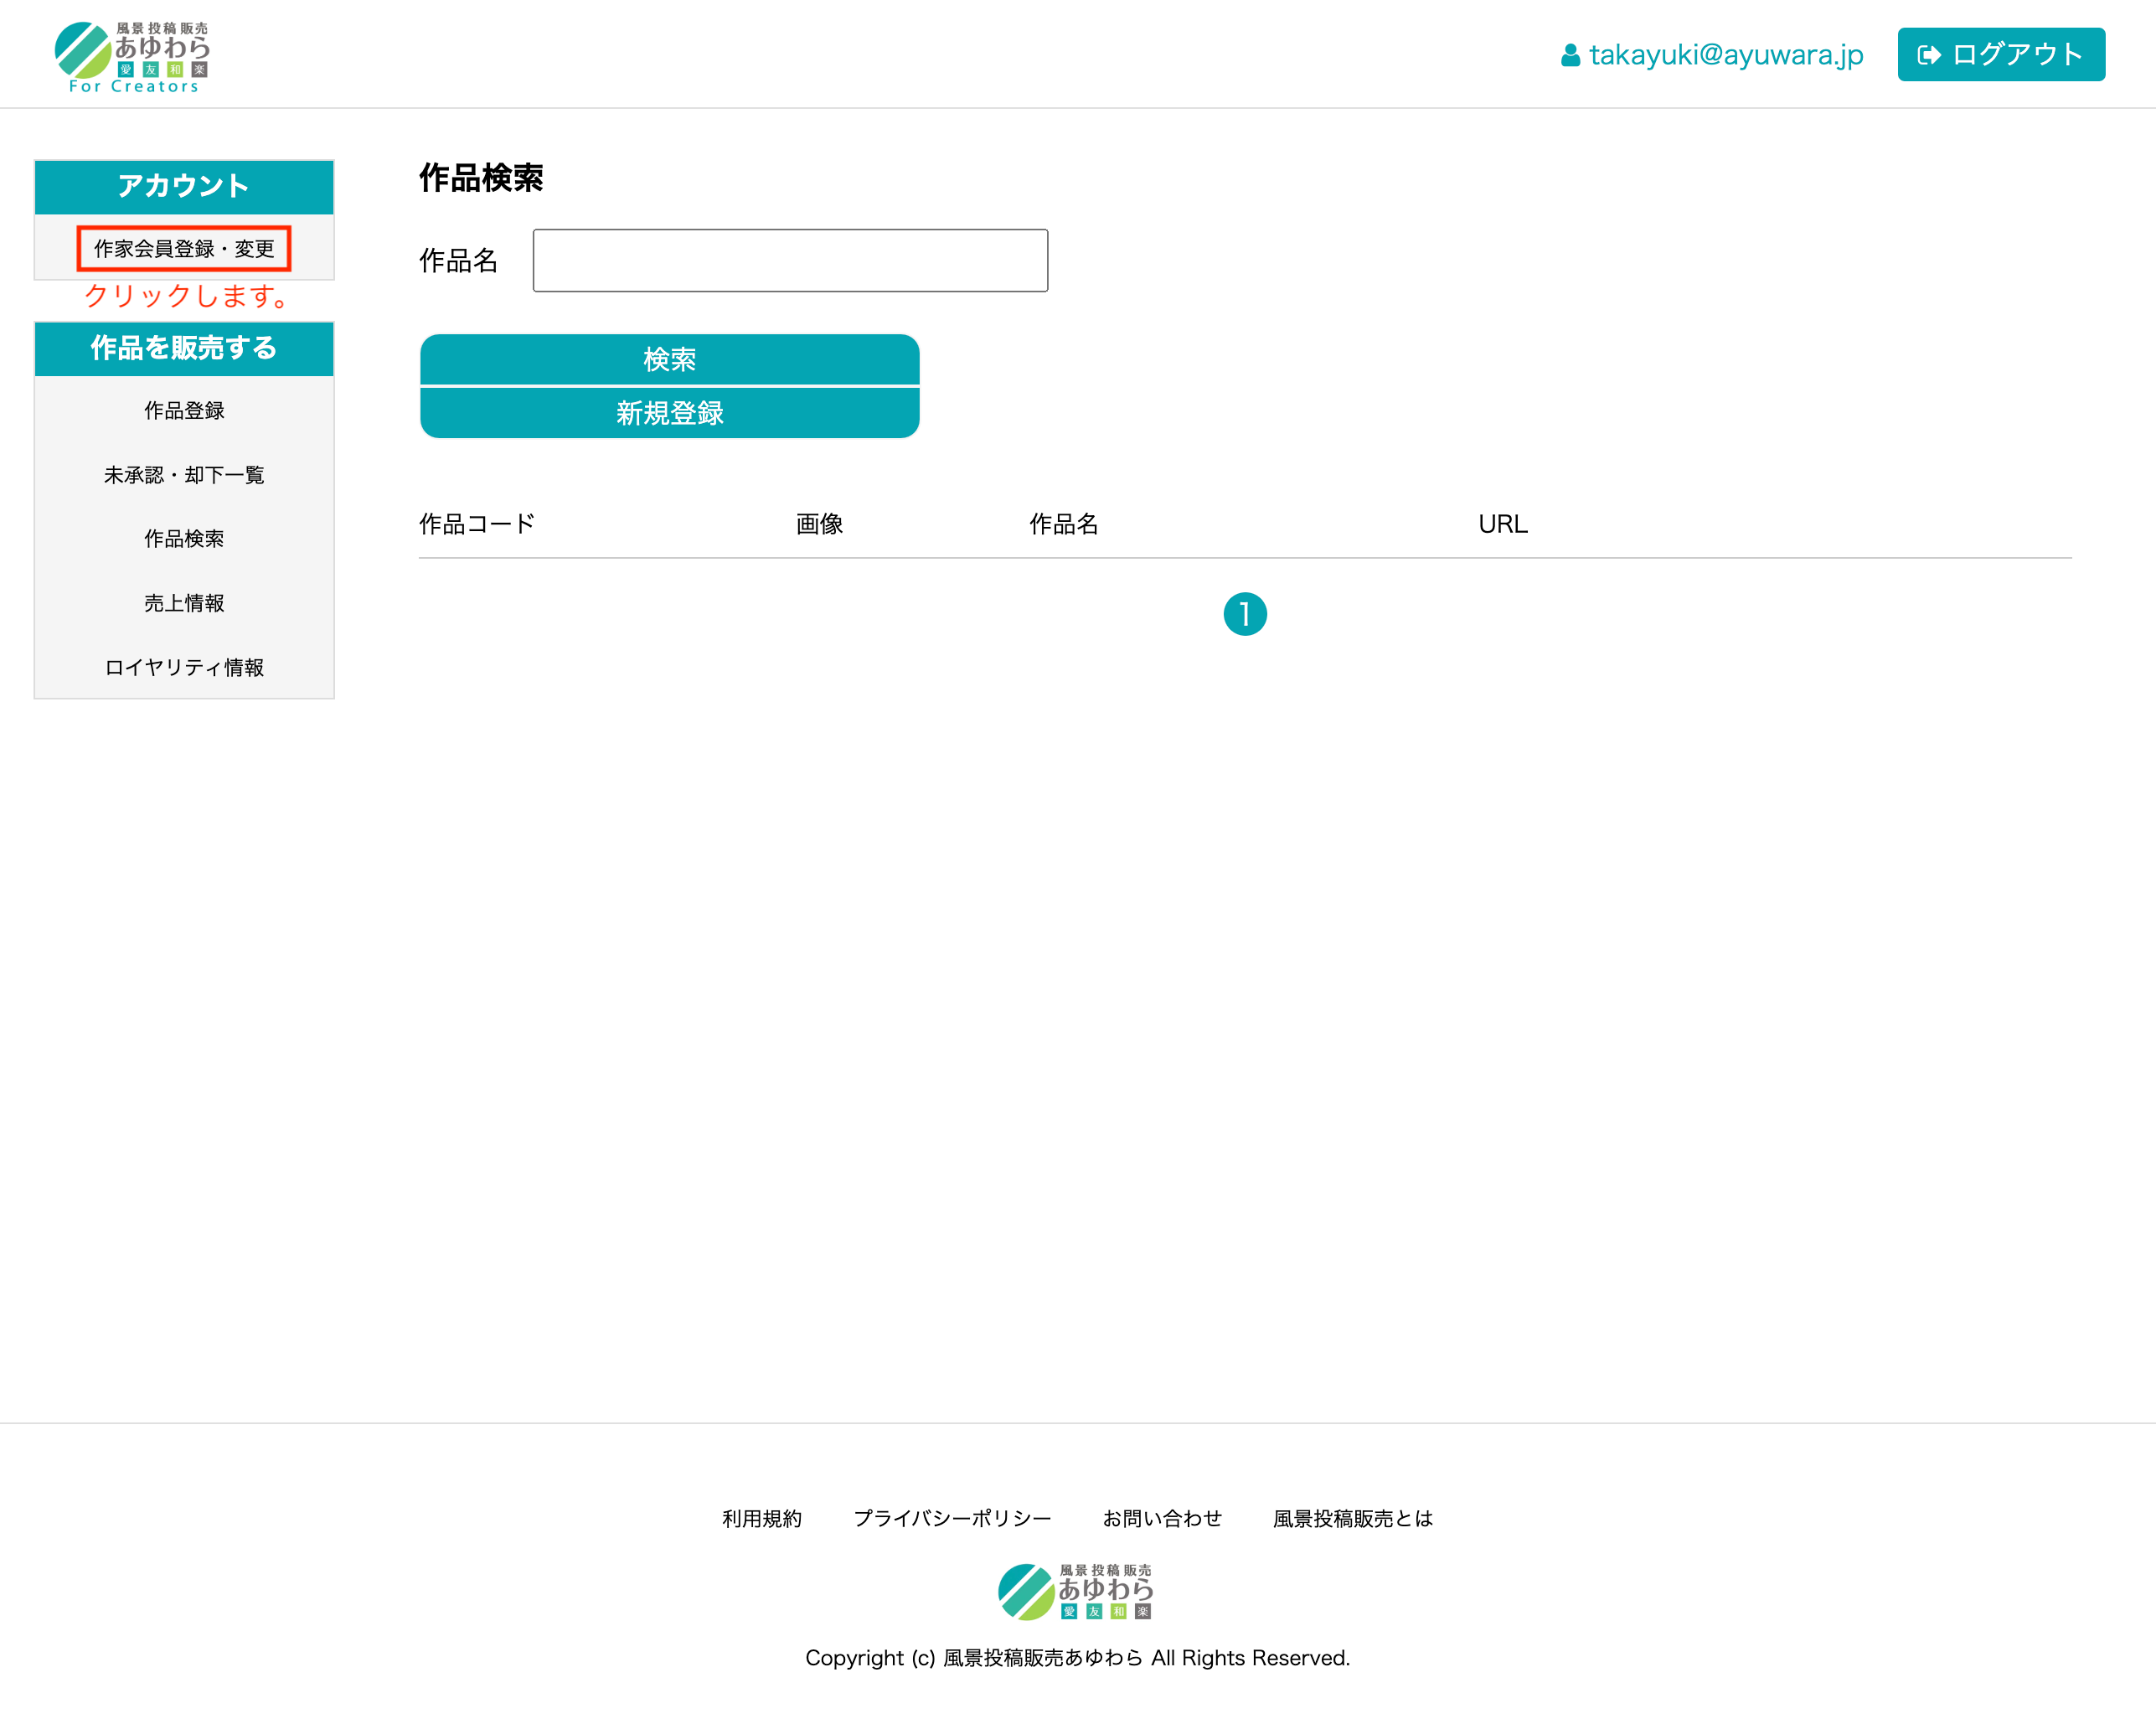Image resolution: width=2156 pixels, height=1724 pixels.
Task: Open the 風景投稿販売とは footer link
Action: (x=1353, y=1518)
